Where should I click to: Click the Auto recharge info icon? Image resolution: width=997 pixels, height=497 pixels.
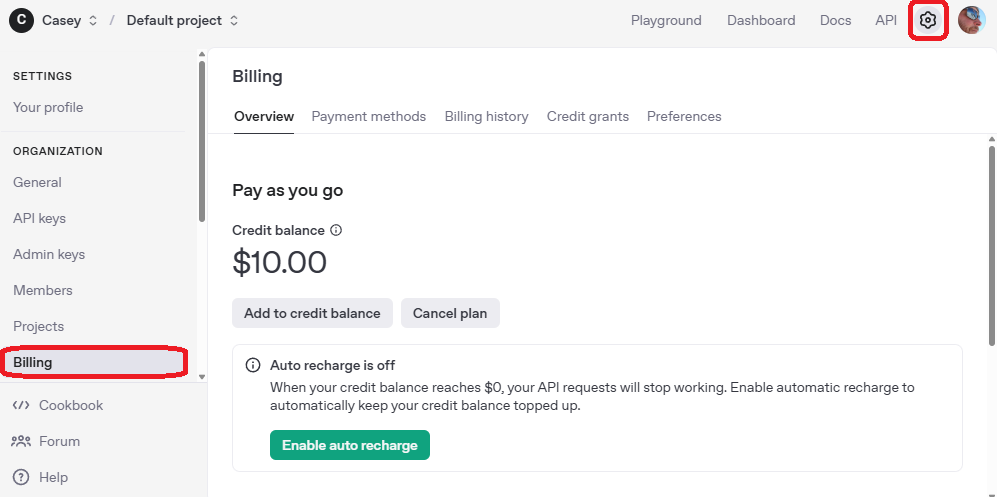(253, 366)
